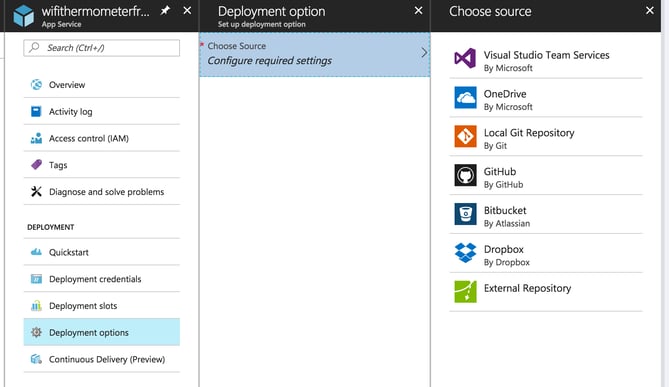Click the GitHub octocat icon

[x=465, y=175]
